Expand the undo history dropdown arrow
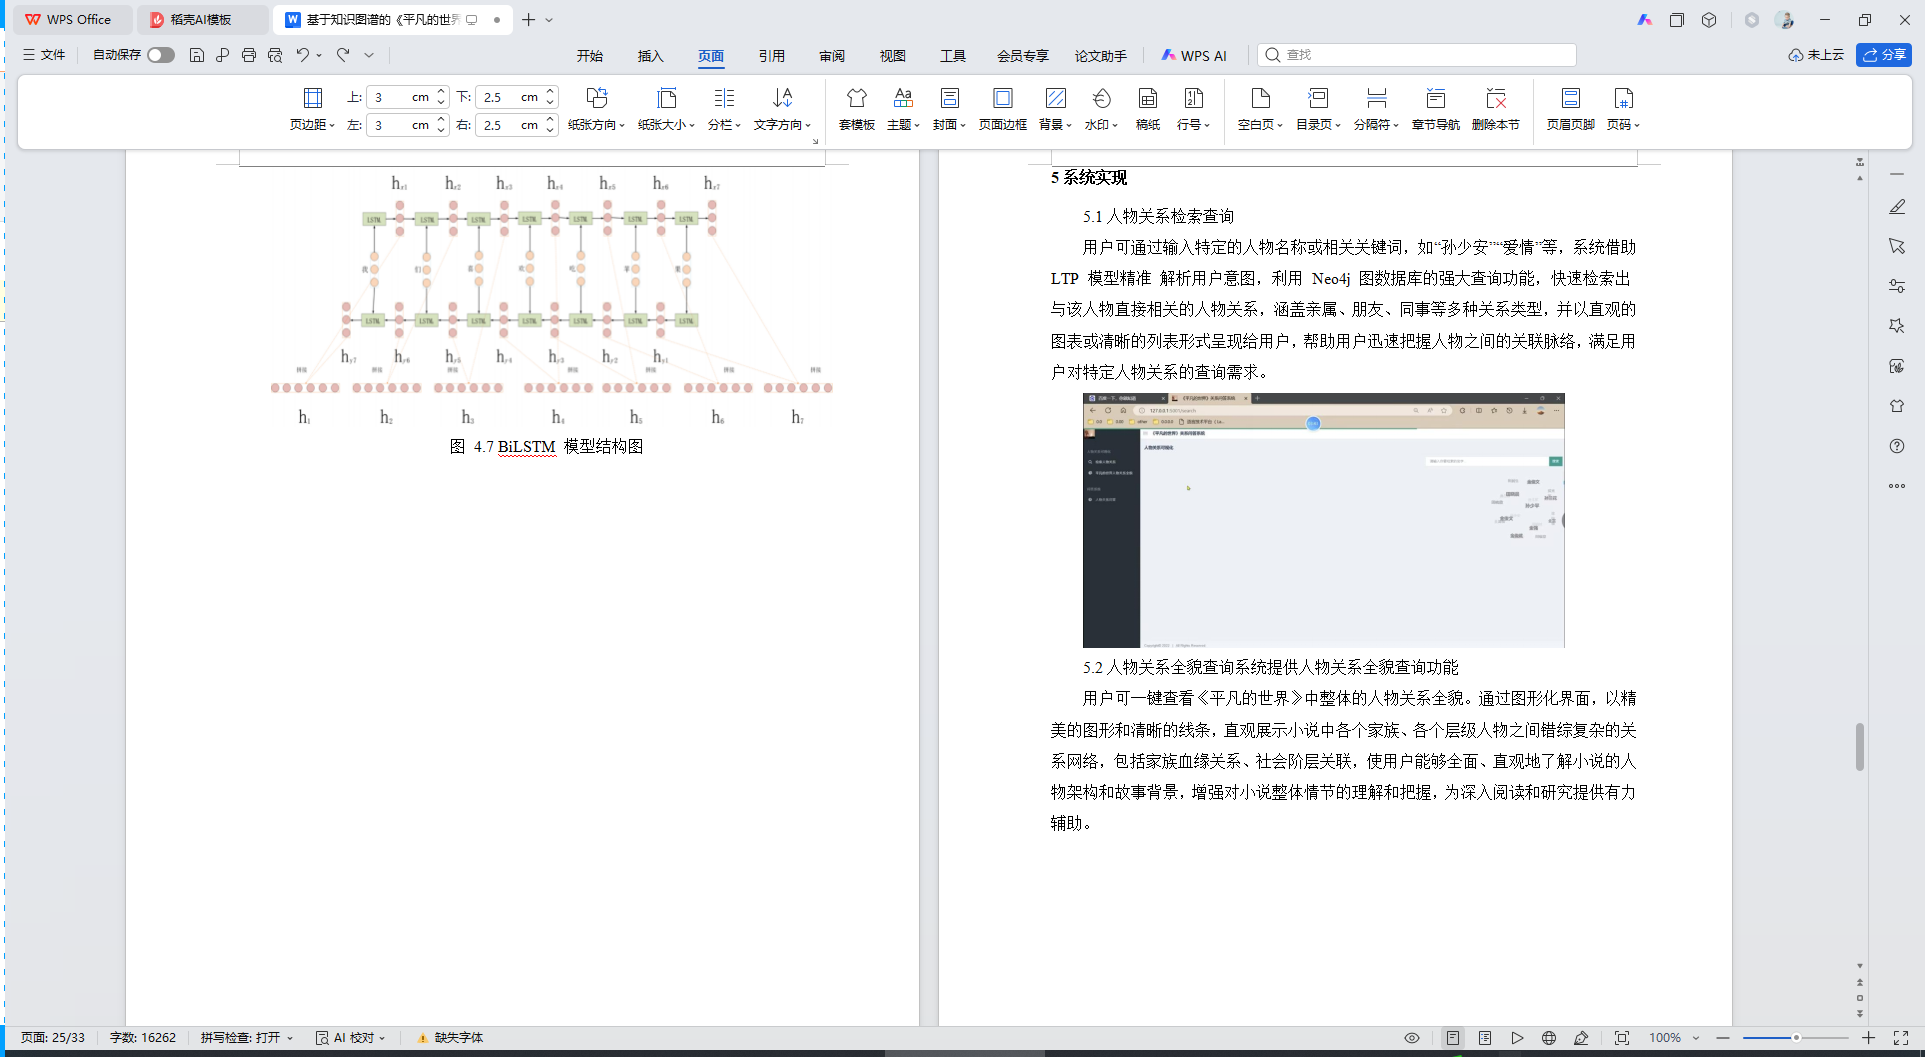Image resolution: width=1925 pixels, height=1057 pixels. point(319,55)
